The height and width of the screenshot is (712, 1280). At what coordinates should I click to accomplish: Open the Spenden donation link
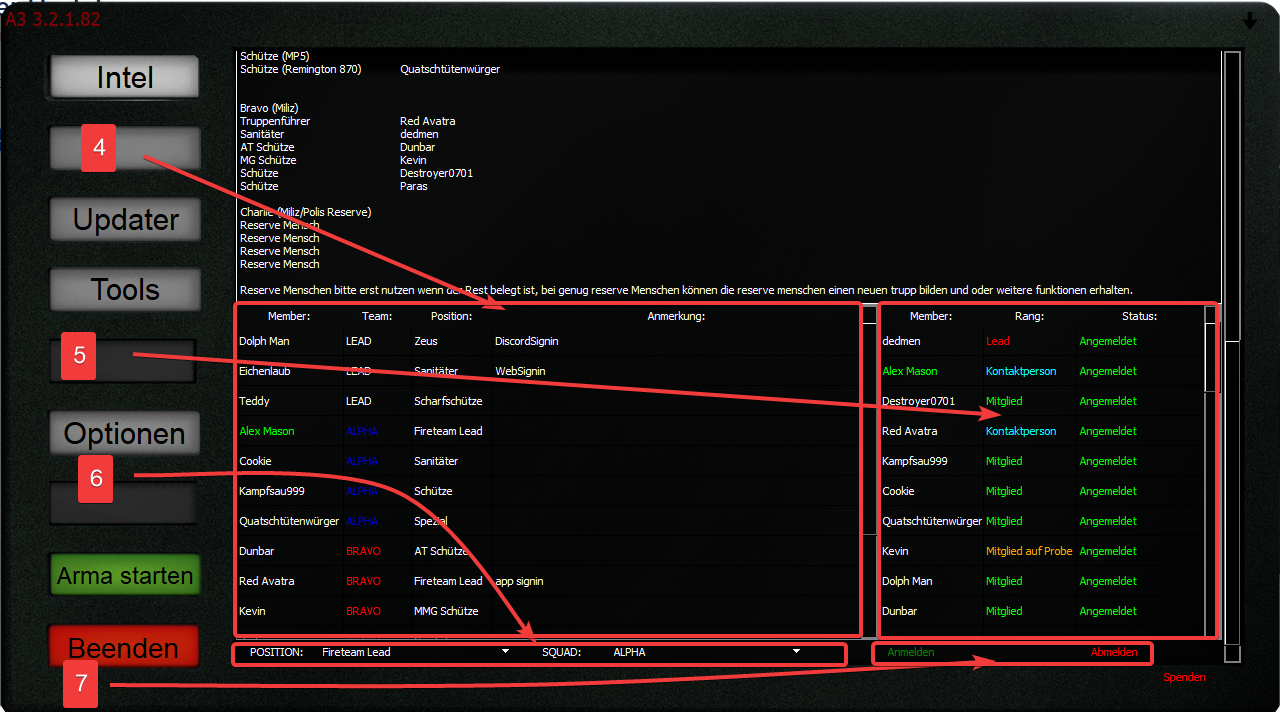(x=1184, y=677)
